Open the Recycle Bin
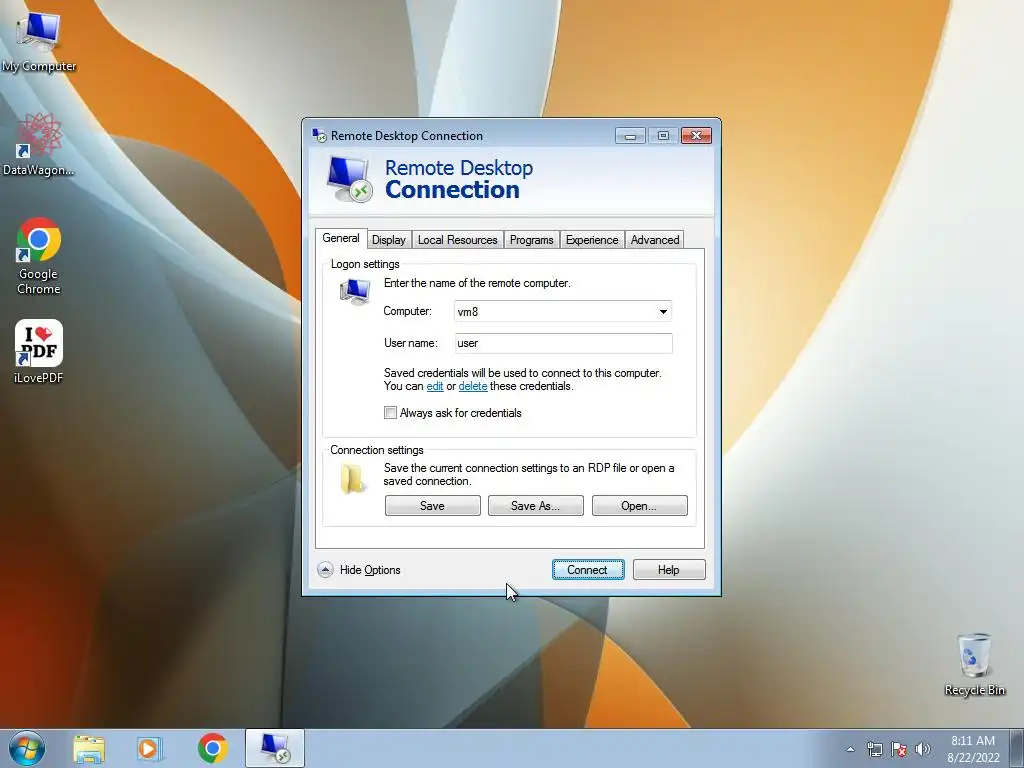The height and width of the screenshot is (768, 1024). 974,664
